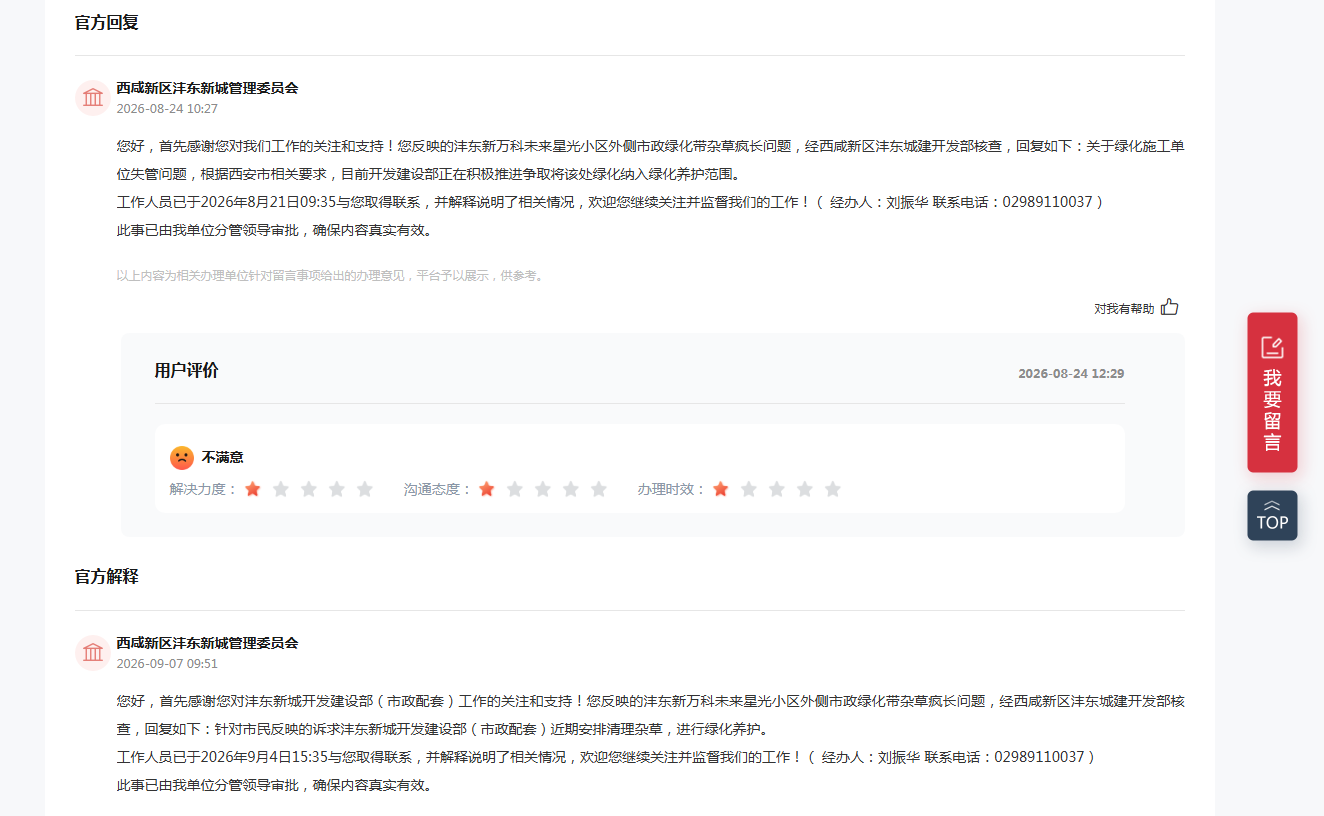Click first star of 沟通态度 rating

[487, 489]
